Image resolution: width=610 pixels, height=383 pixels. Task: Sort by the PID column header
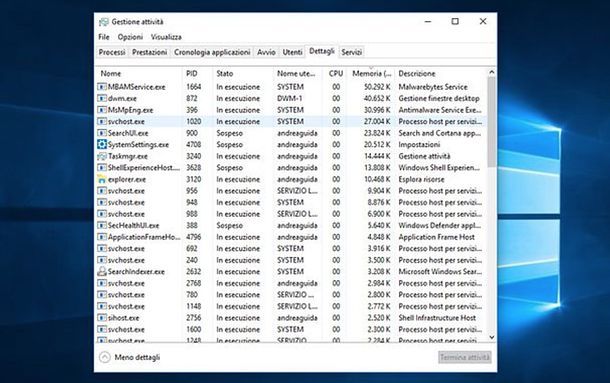tap(197, 74)
